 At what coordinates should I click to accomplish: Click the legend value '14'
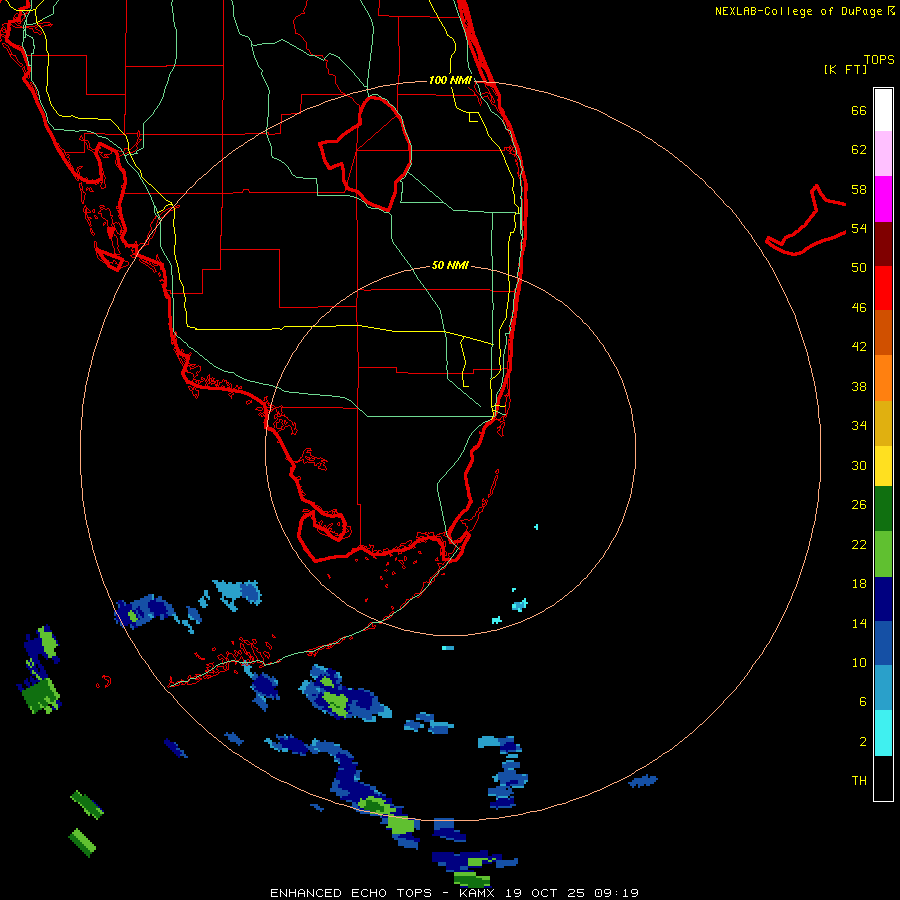859,623
